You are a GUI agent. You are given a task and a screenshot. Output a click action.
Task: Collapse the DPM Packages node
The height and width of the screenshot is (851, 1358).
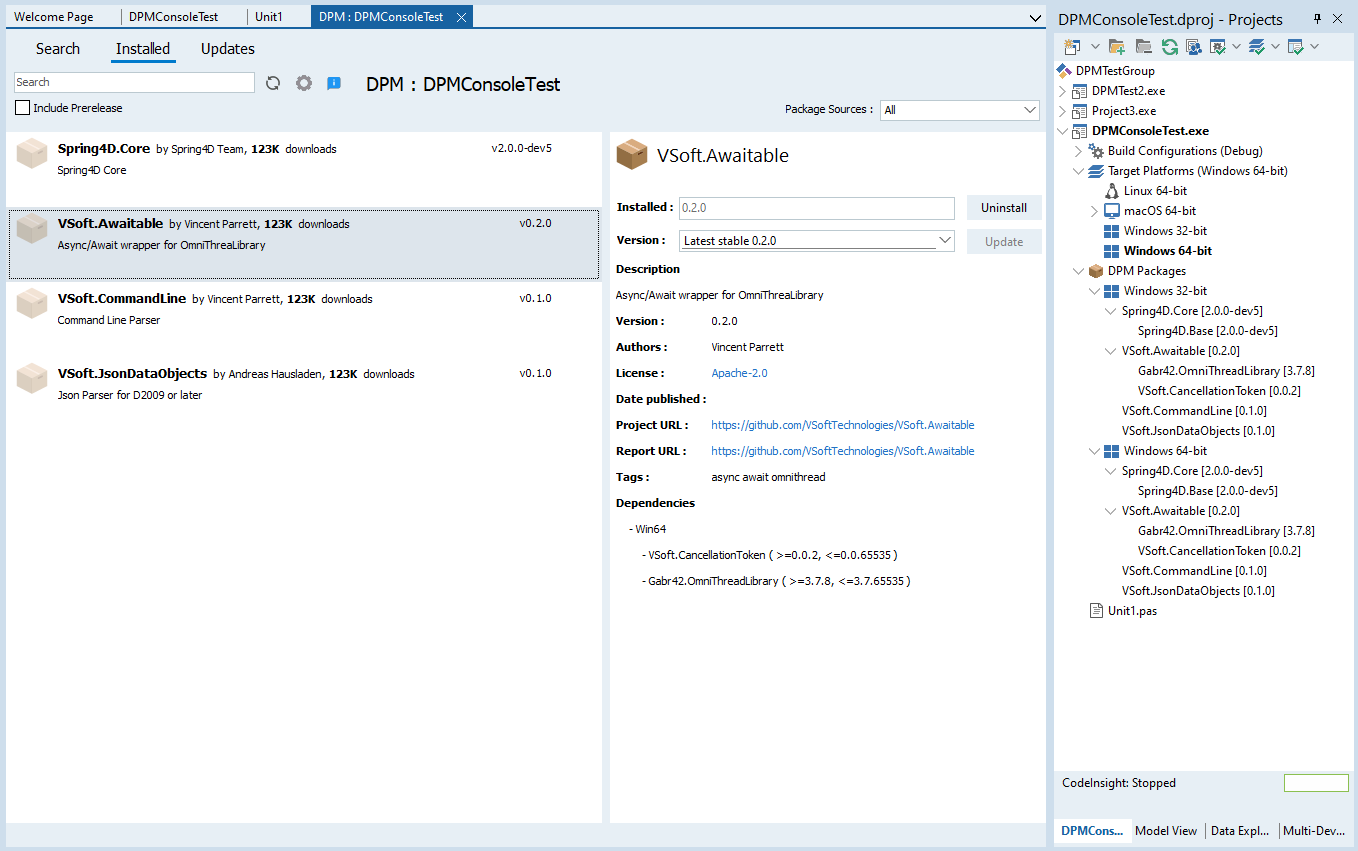point(1078,271)
